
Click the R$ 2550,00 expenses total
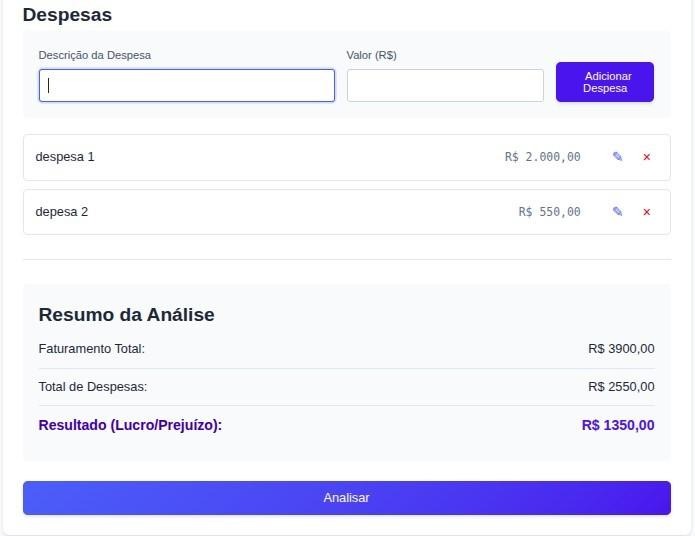pyautogui.click(x=621, y=387)
